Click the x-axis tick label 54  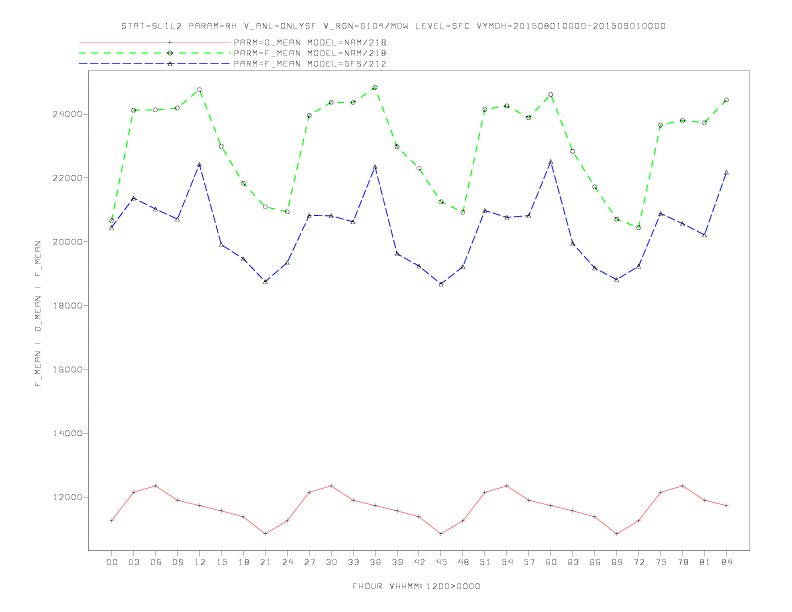click(507, 562)
